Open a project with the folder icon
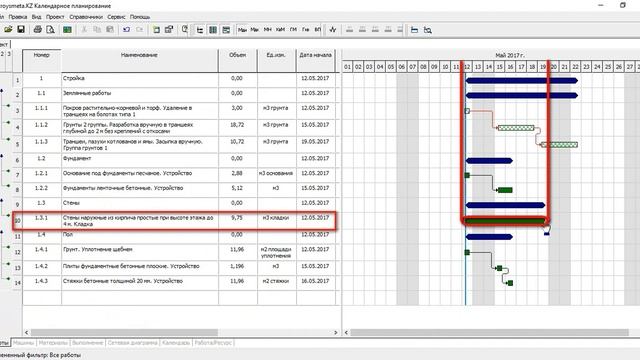640x360 pixels. pyautogui.click(x=8, y=29)
